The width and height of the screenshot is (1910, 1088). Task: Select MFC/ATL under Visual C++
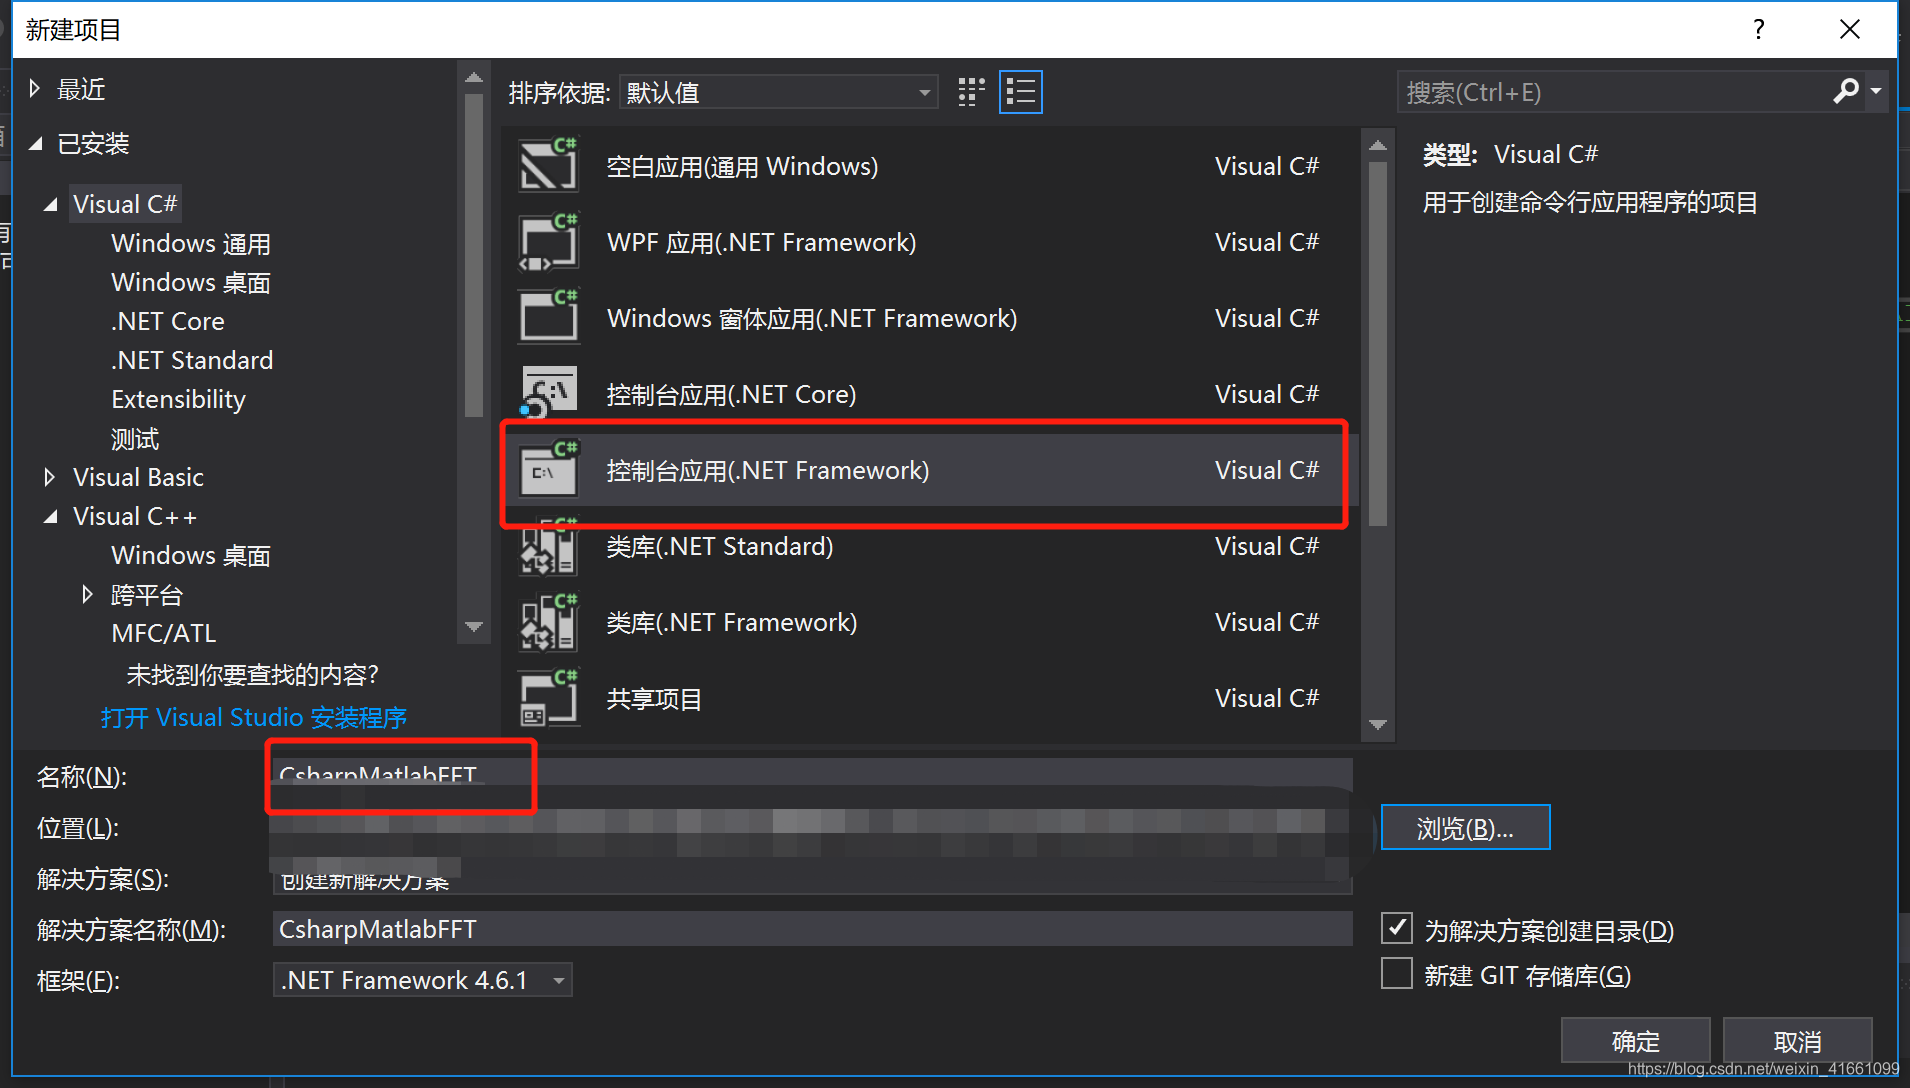(x=164, y=634)
